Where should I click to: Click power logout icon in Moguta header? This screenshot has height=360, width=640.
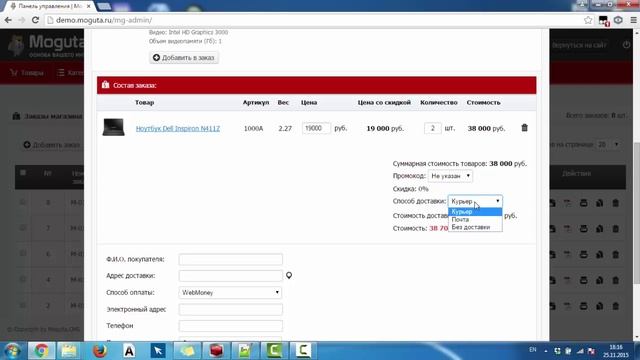[627, 45]
